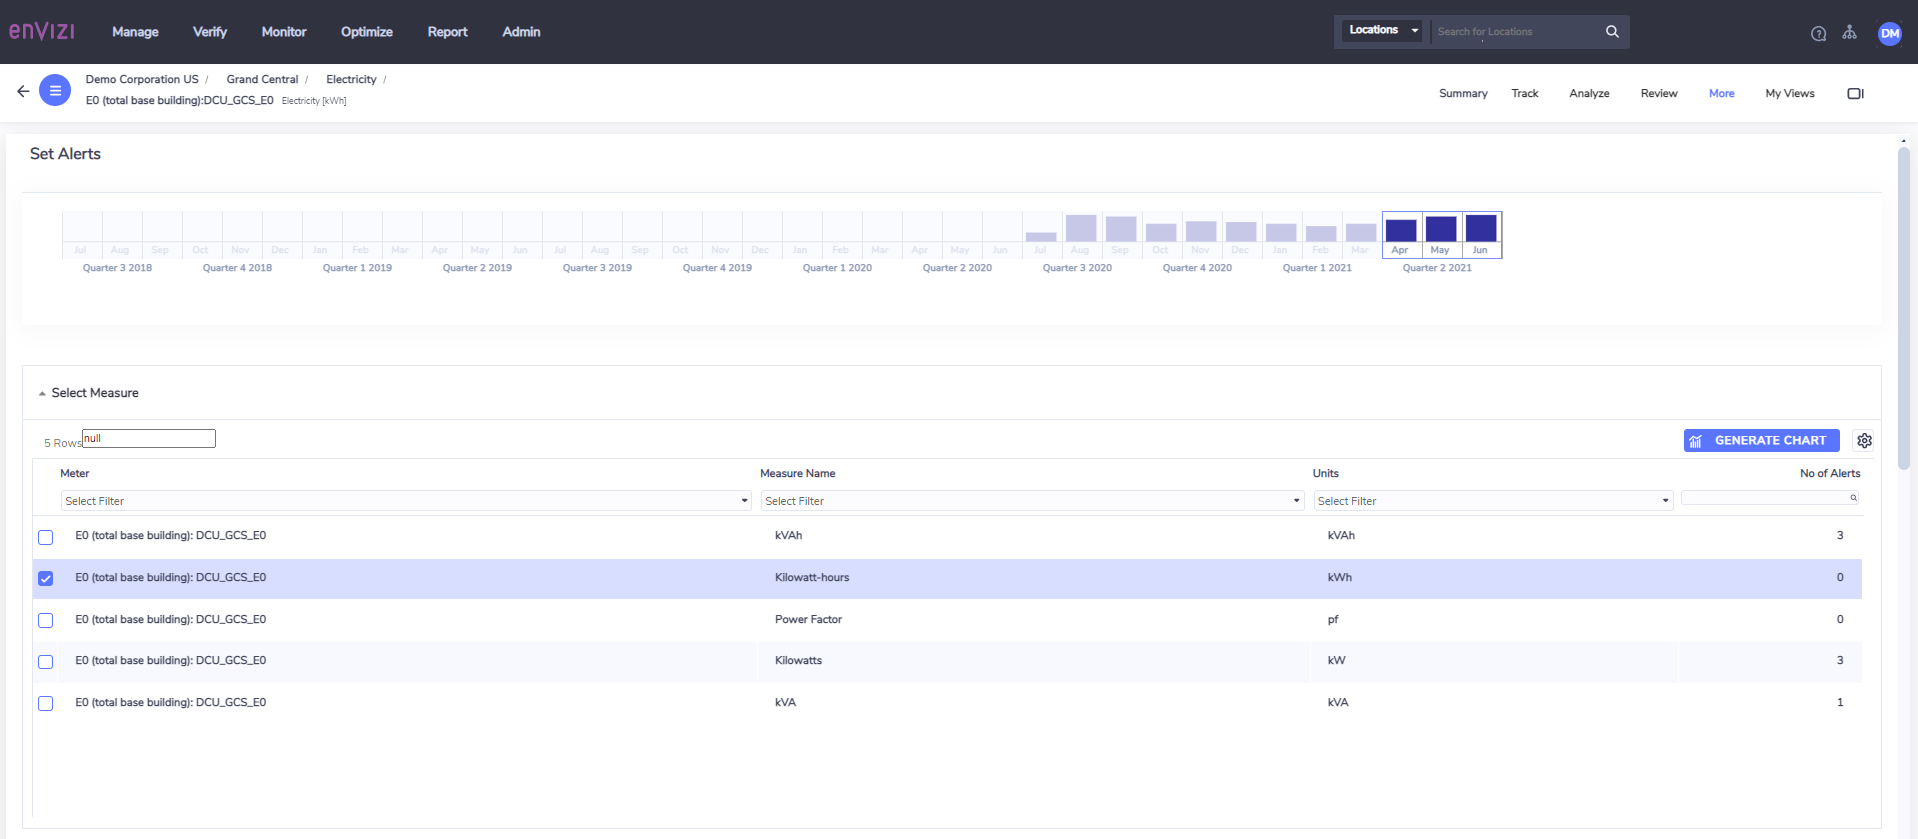
Task: Switch to the Review tab
Action: (x=1659, y=93)
